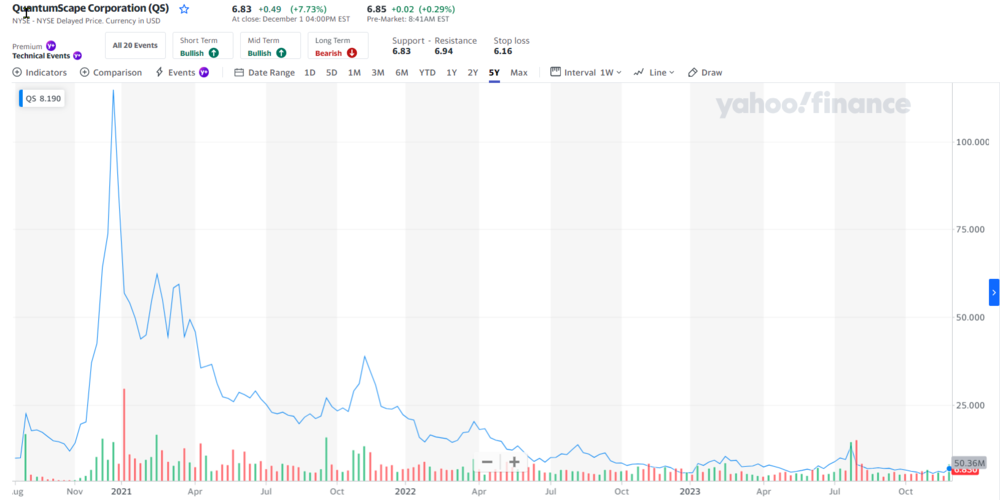Expand the blue side panel arrow
The height and width of the screenshot is (500, 1000).
[x=994, y=292]
